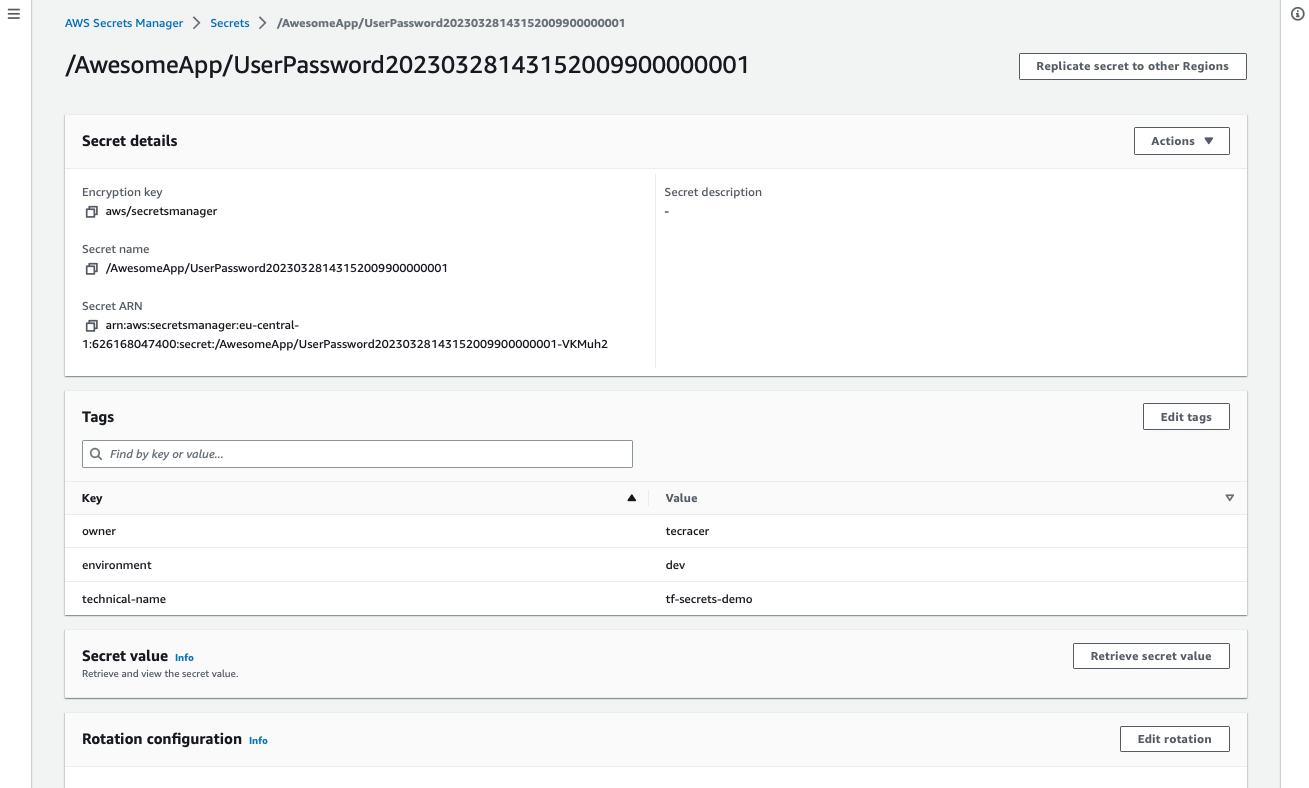Go to Secrets breadcrumb link
The height and width of the screenshot is (788, 1309).
coord(229,23)
